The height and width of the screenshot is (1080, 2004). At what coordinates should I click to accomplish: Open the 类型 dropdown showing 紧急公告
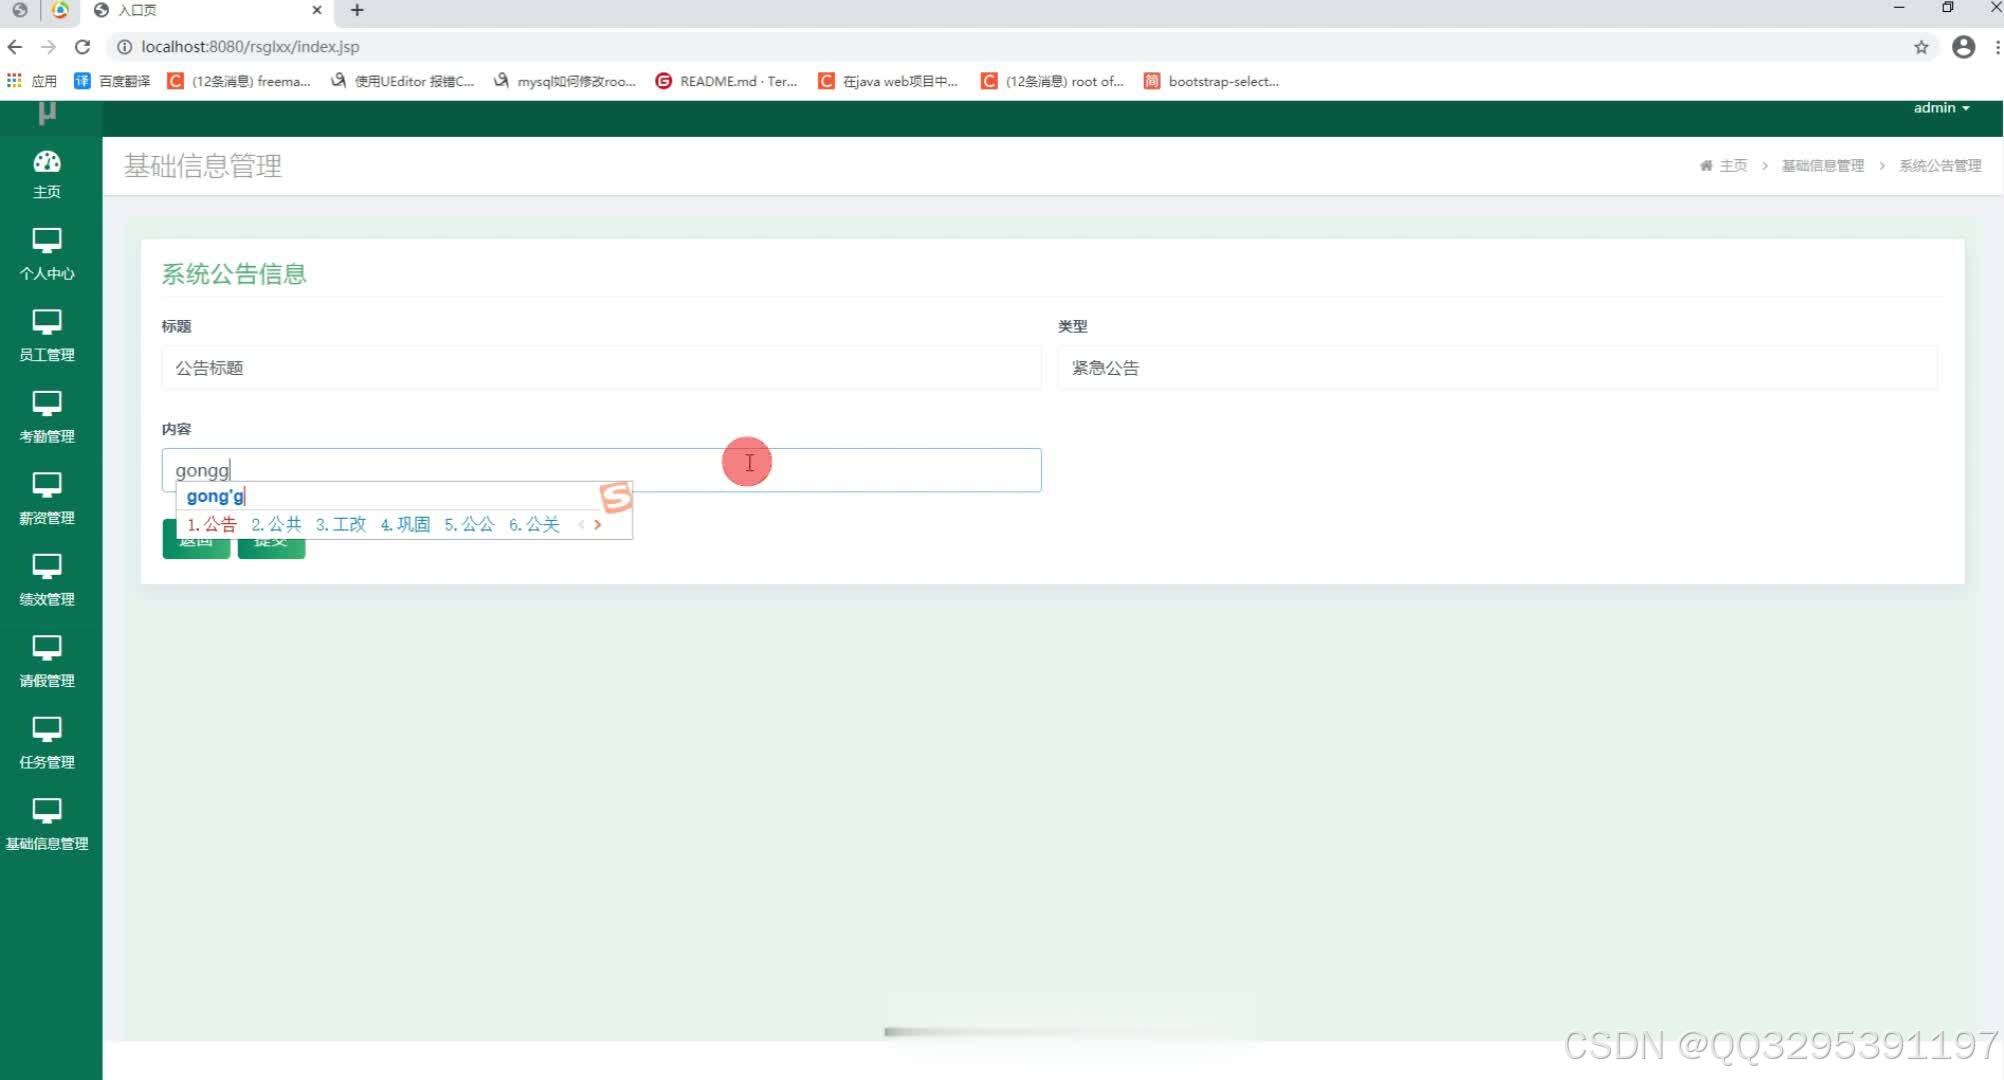point(1497,368)
